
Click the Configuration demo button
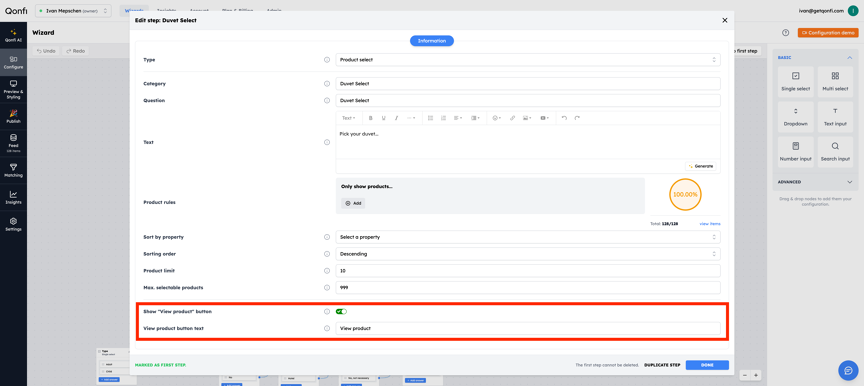coord(828,33)
